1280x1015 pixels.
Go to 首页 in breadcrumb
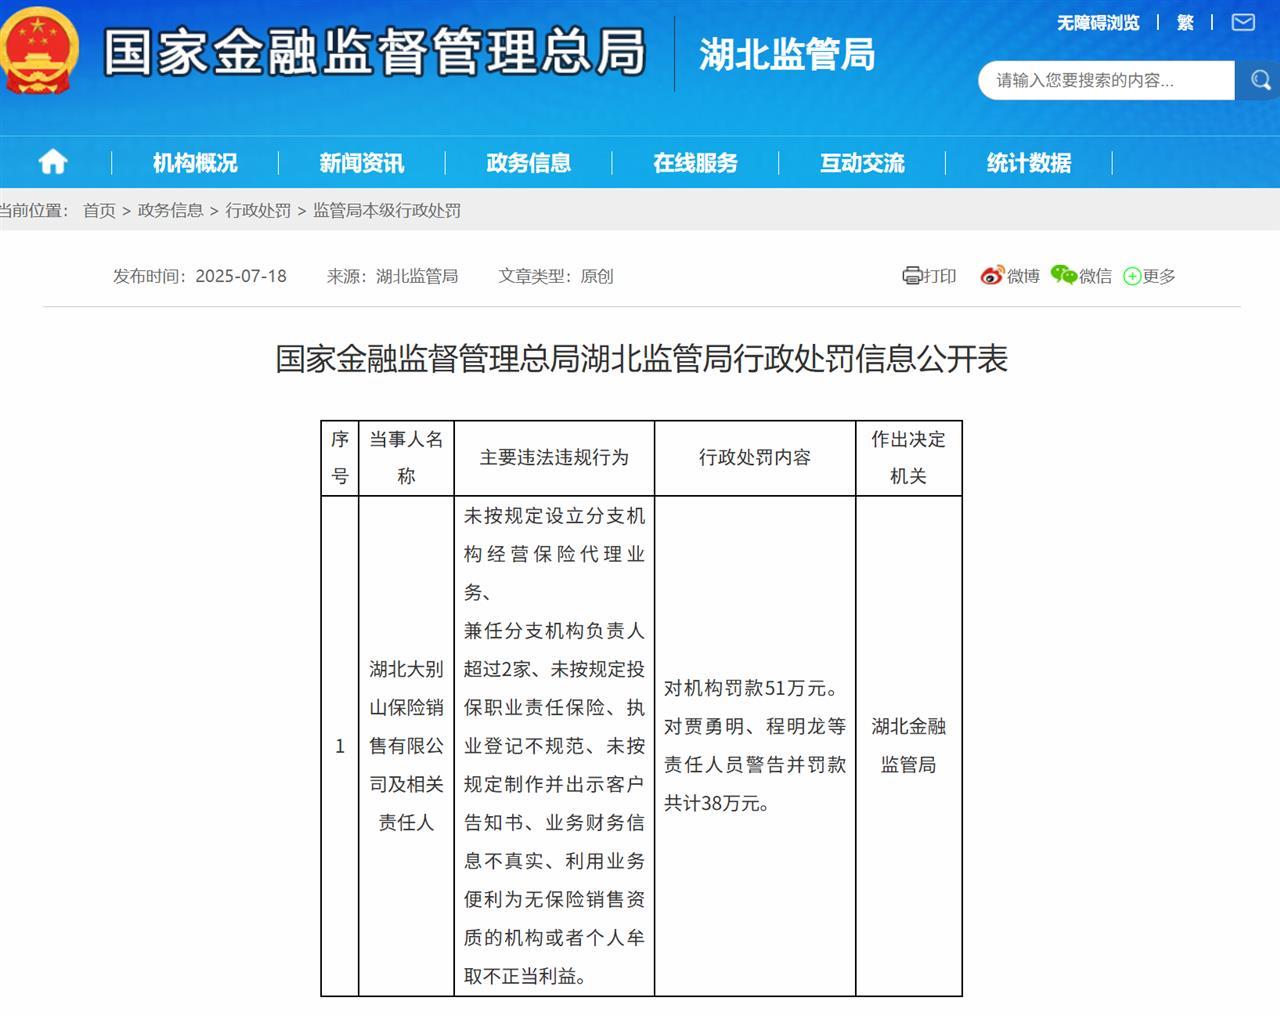tap(99, 210)
